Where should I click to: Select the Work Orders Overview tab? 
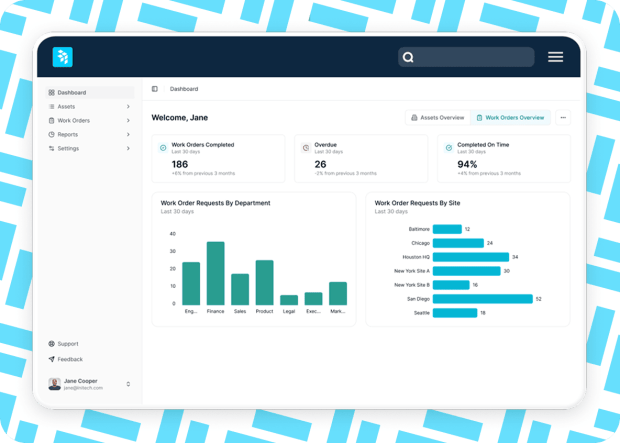[x=510, y=117]
